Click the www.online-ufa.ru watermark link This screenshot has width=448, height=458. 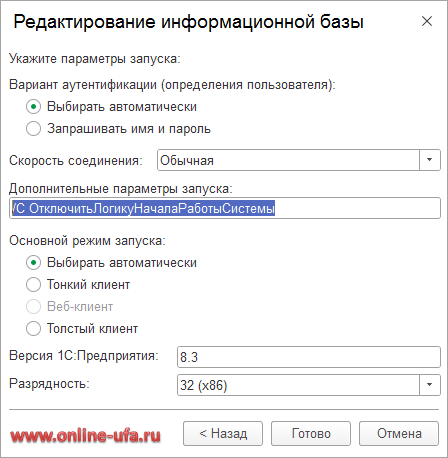(85, 436)
